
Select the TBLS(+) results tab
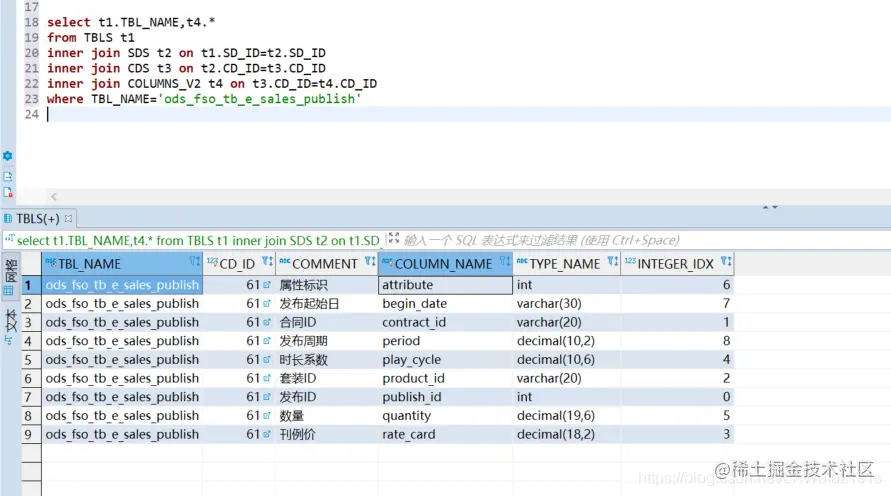point(38,218)
